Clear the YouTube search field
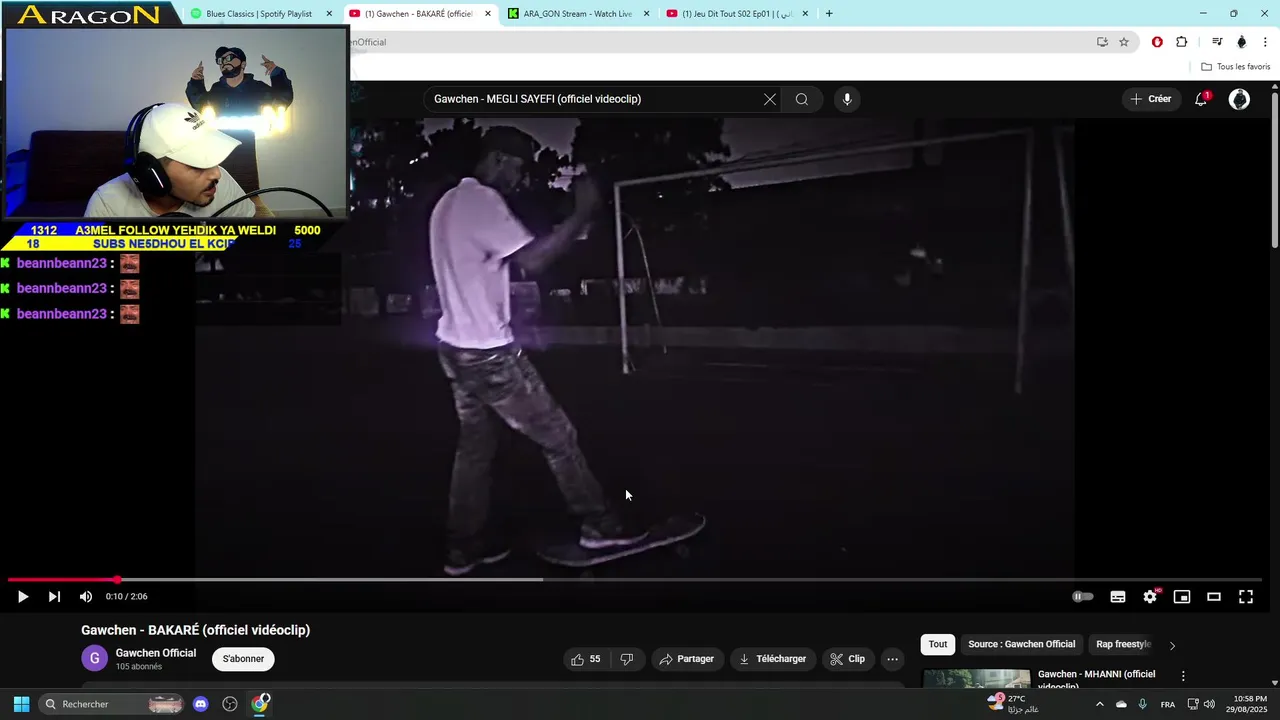The width and height of the screenshot is (1280, 720). pos(770,99)
